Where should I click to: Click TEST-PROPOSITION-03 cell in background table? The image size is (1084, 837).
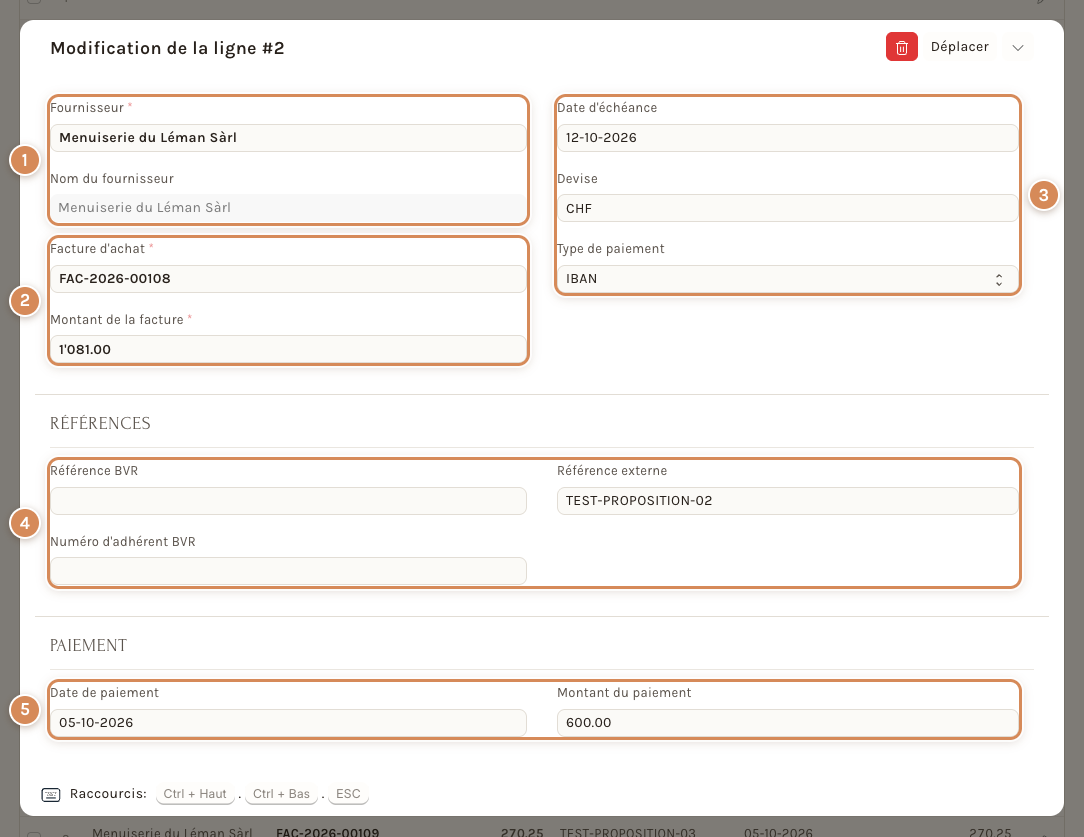628,832
